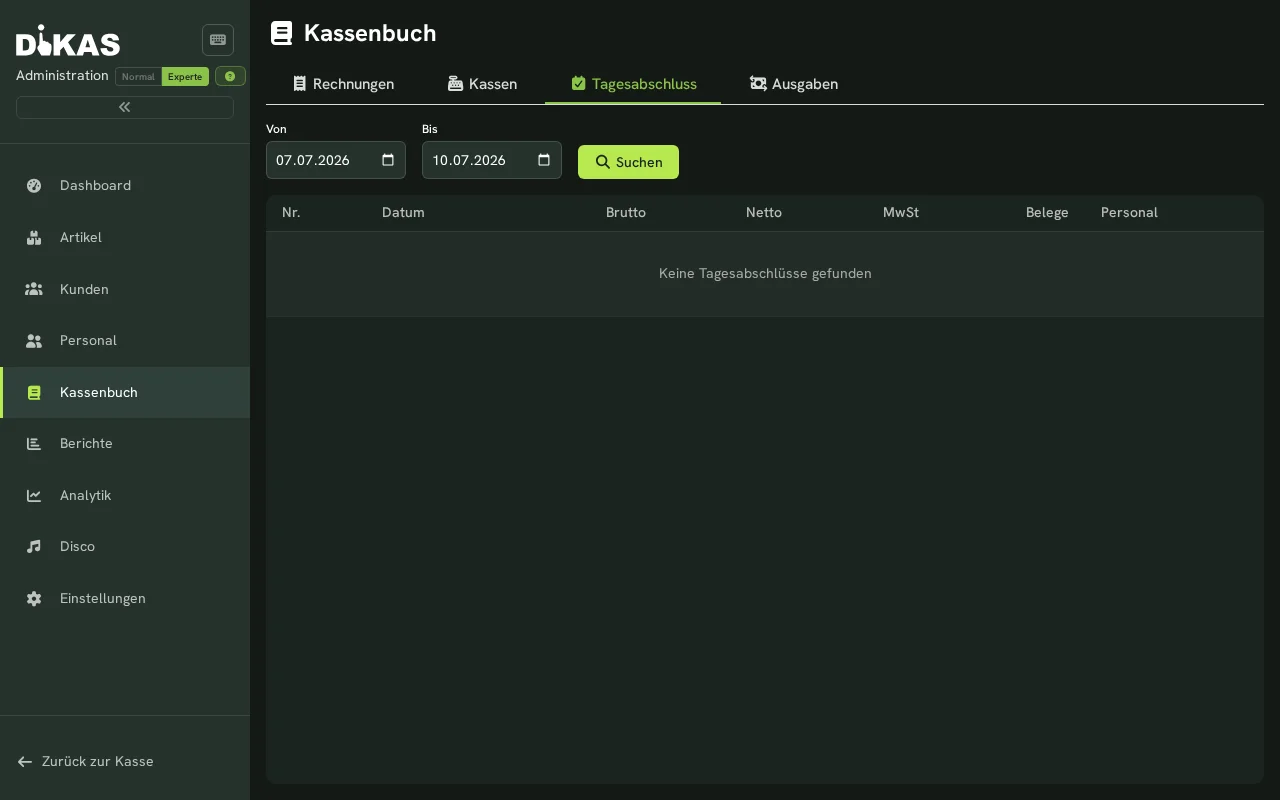Open Analytik in sidebar

(125, 495)
